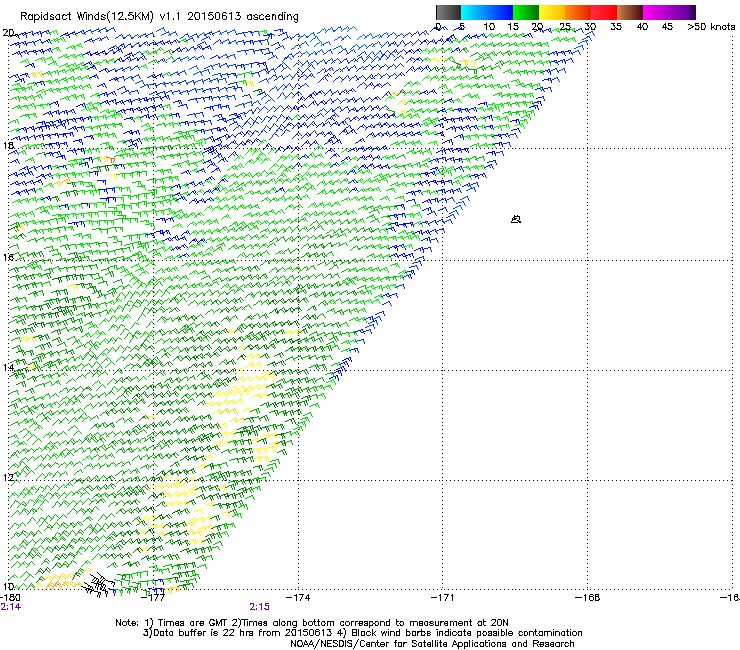Click the '>50 knots' legend label
The image size is (740, 650).
click(711, 27)
